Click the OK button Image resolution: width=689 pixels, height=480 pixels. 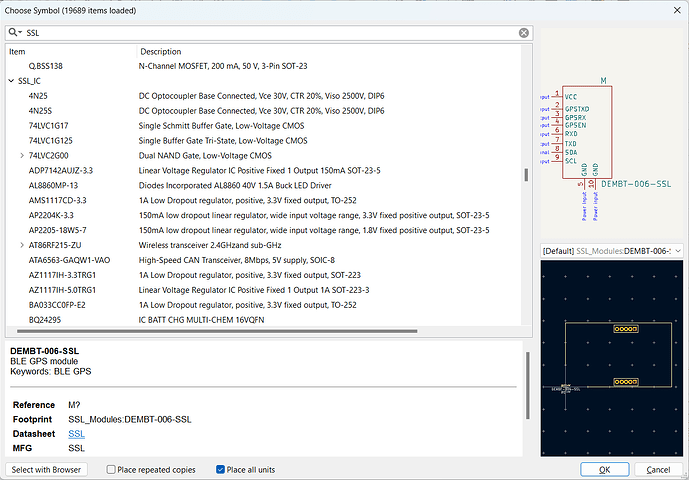click(605, 469)
